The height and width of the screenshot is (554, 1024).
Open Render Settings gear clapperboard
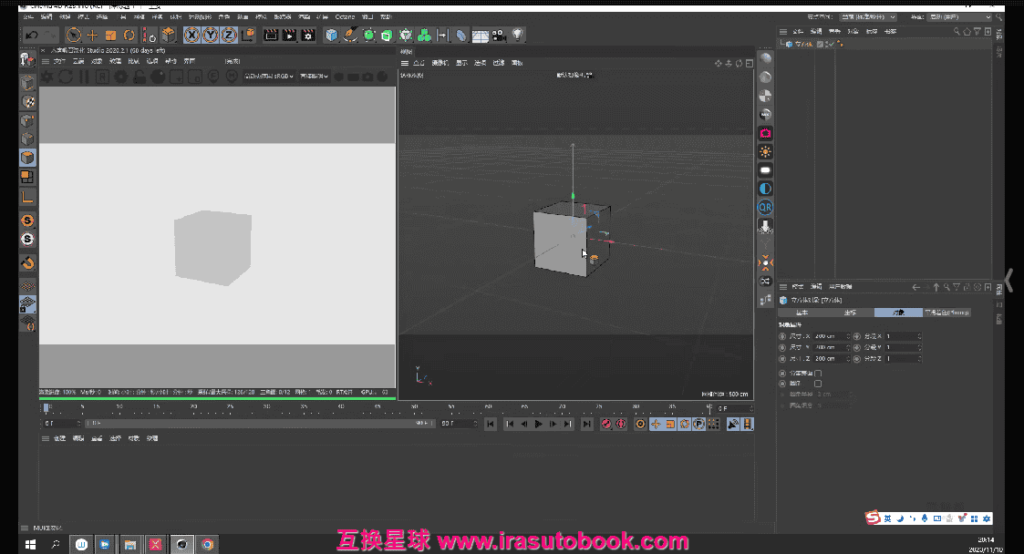[x=308, y=35]
